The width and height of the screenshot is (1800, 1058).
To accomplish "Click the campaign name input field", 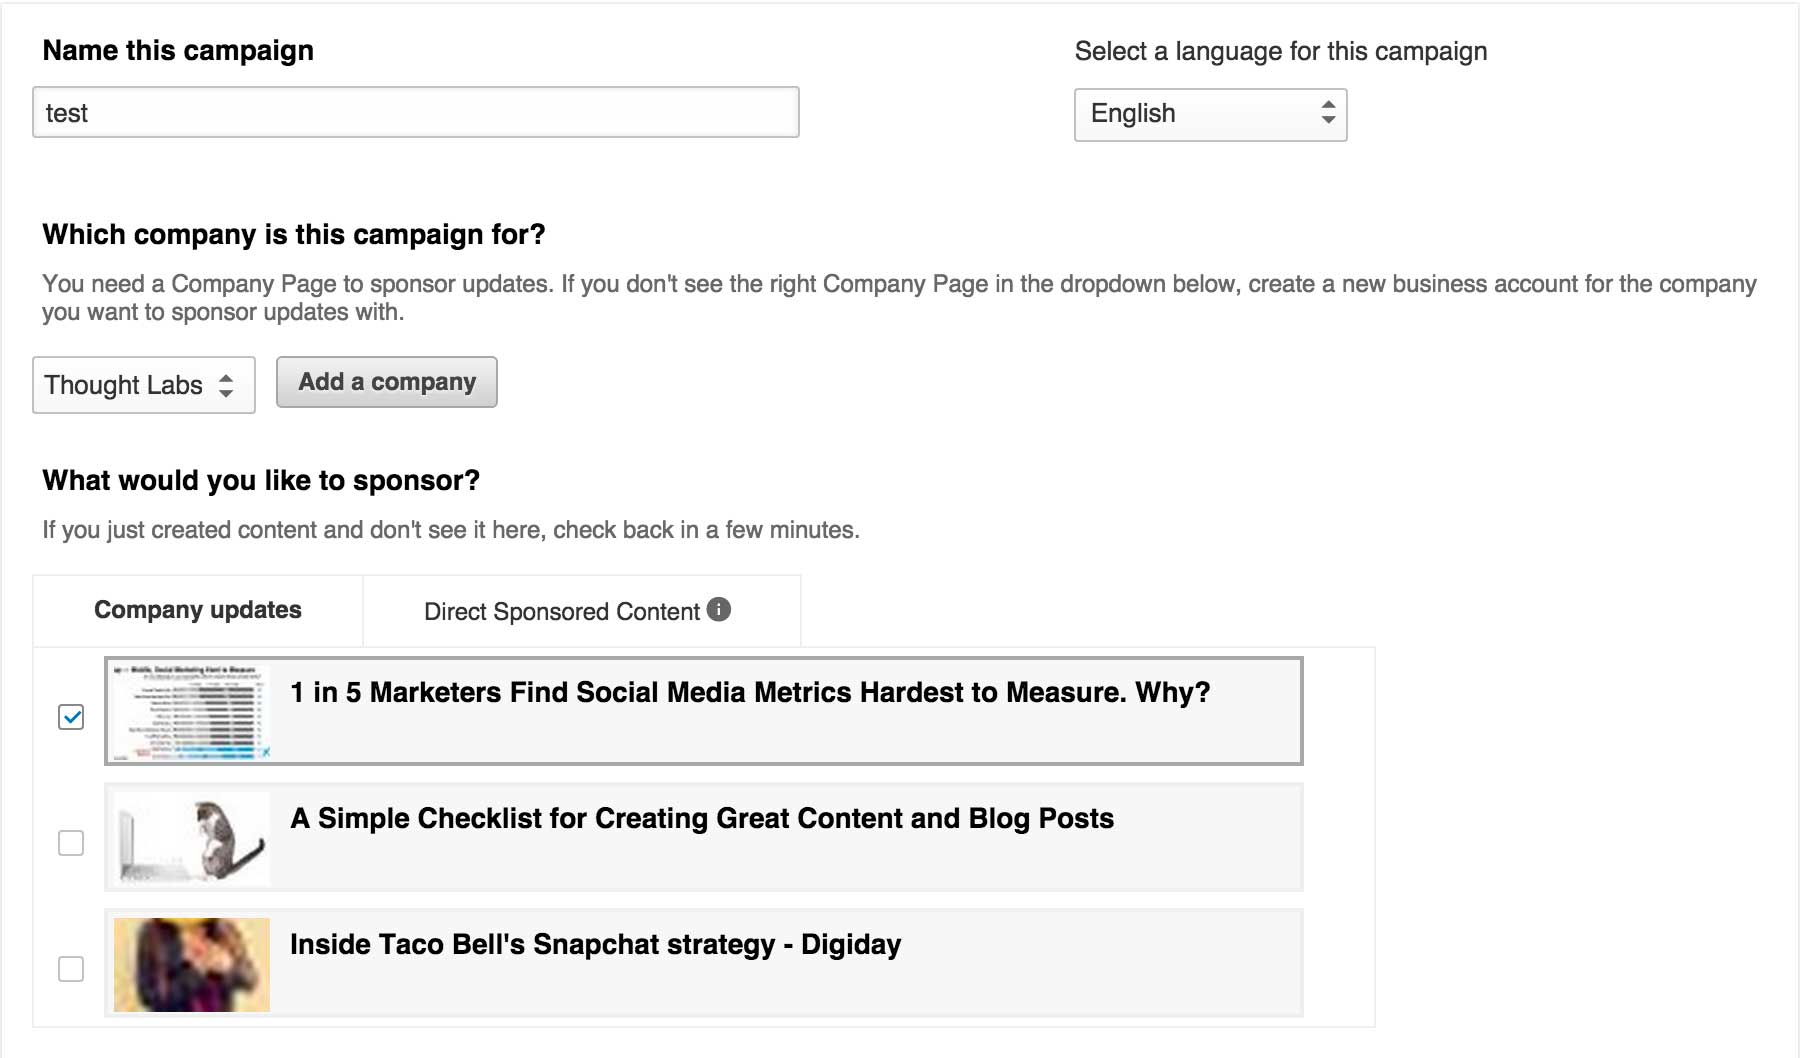I will [x=415, y=112].
